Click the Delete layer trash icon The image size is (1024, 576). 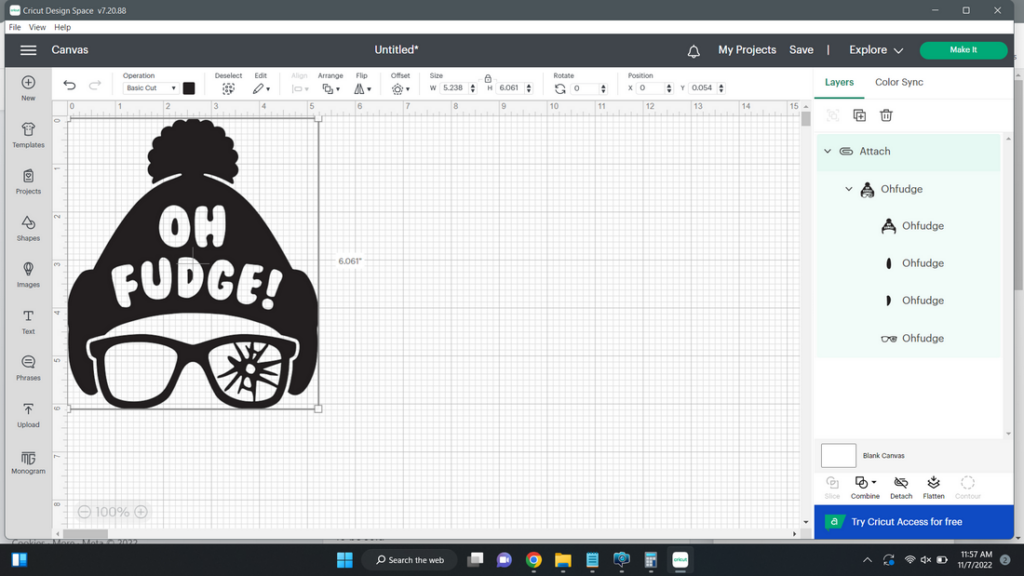[x=886, y=116]
